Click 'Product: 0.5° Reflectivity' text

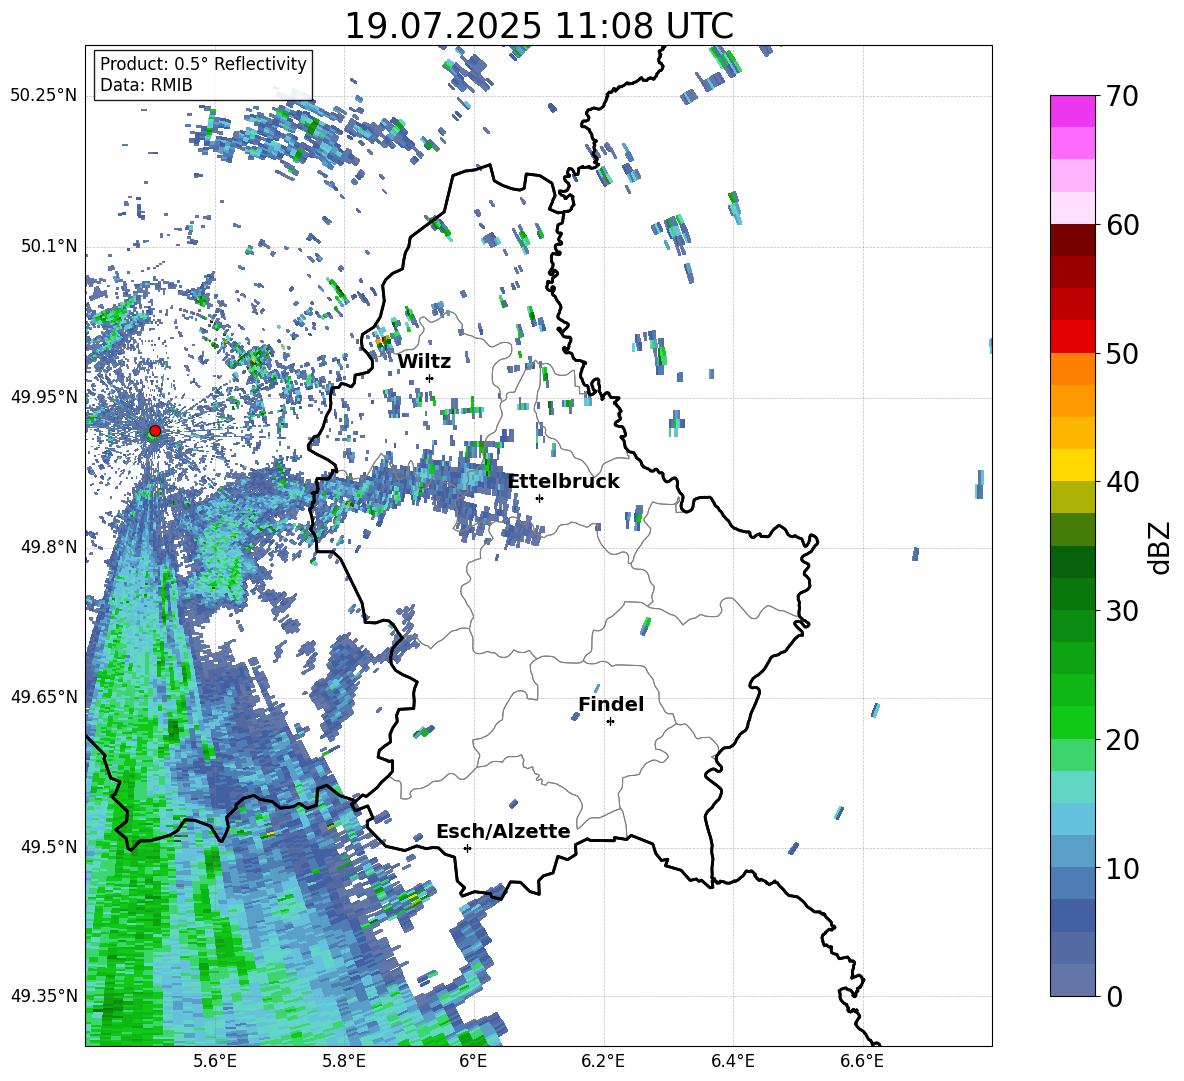tap(203, 63)
